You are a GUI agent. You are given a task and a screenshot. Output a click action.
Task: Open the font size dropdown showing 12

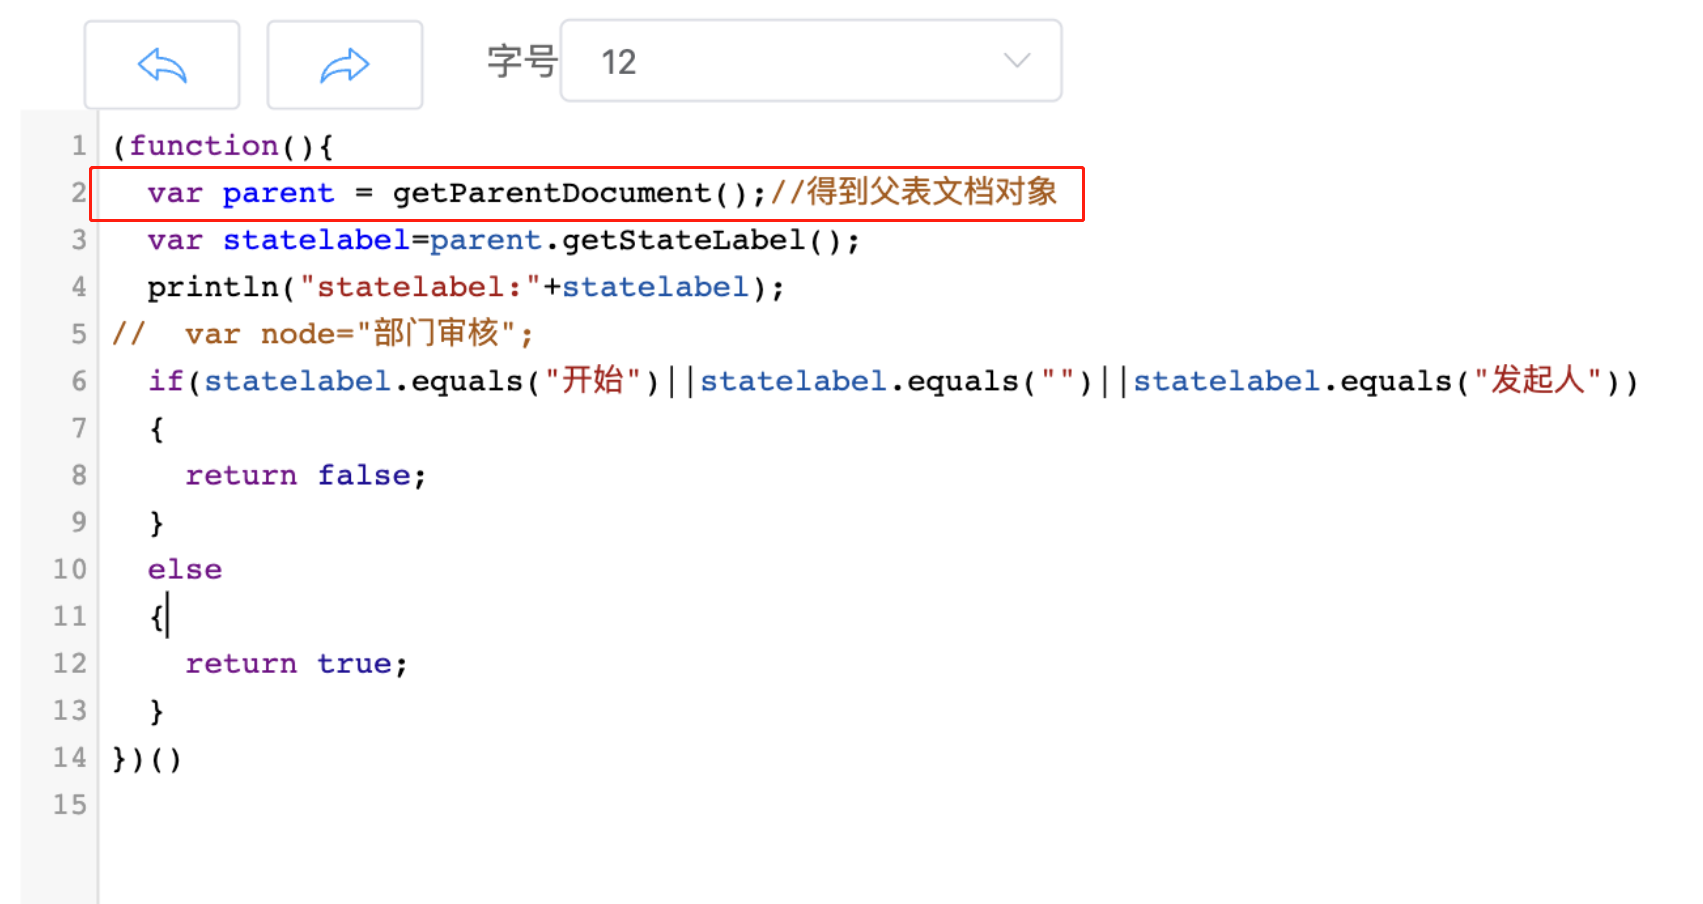pyautogui.click(x=811, y=61)
